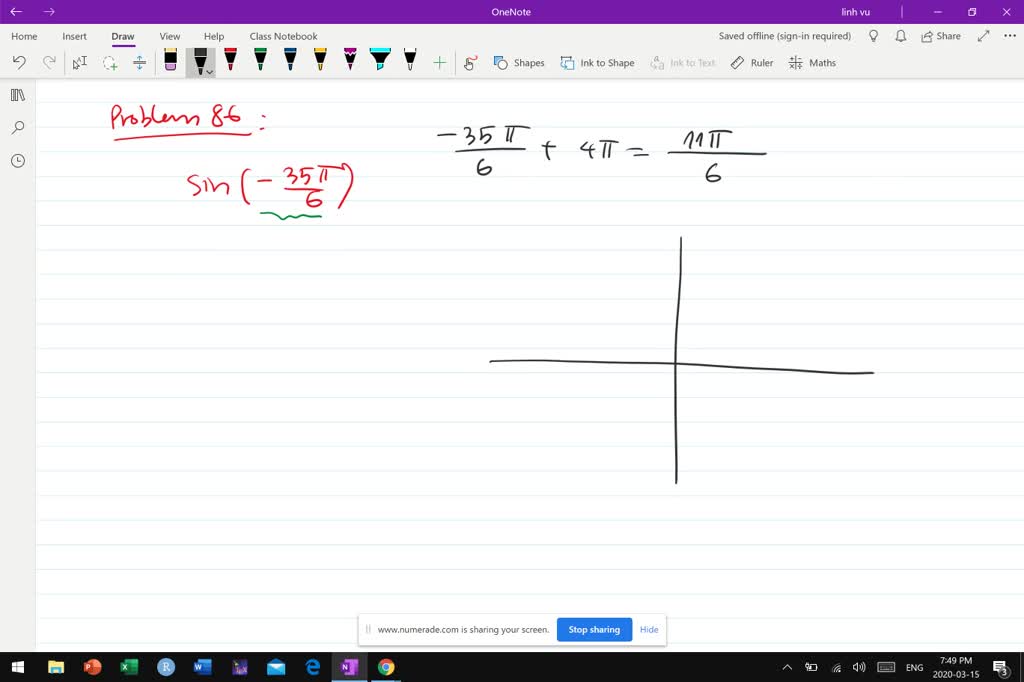Click the Hide link
The height and width of the screenshot is (682, 1024).
pos(649,630)
